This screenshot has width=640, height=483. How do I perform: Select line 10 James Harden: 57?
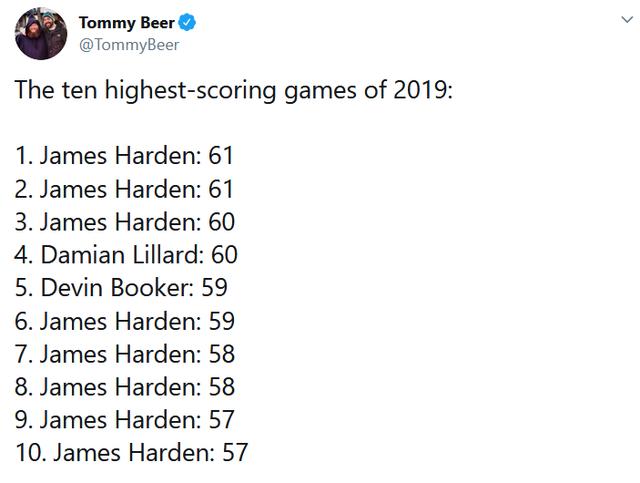pos(131,452)
